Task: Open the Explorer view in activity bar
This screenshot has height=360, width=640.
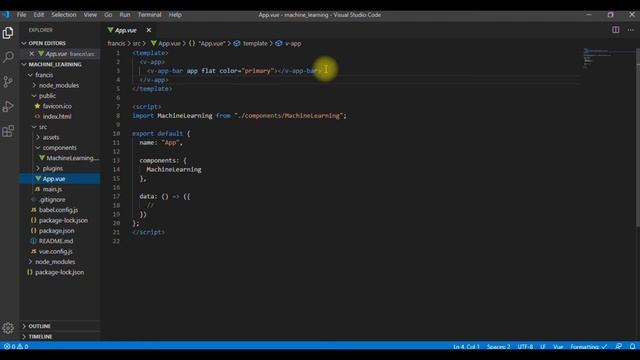Action: click(x=8, y=33)
